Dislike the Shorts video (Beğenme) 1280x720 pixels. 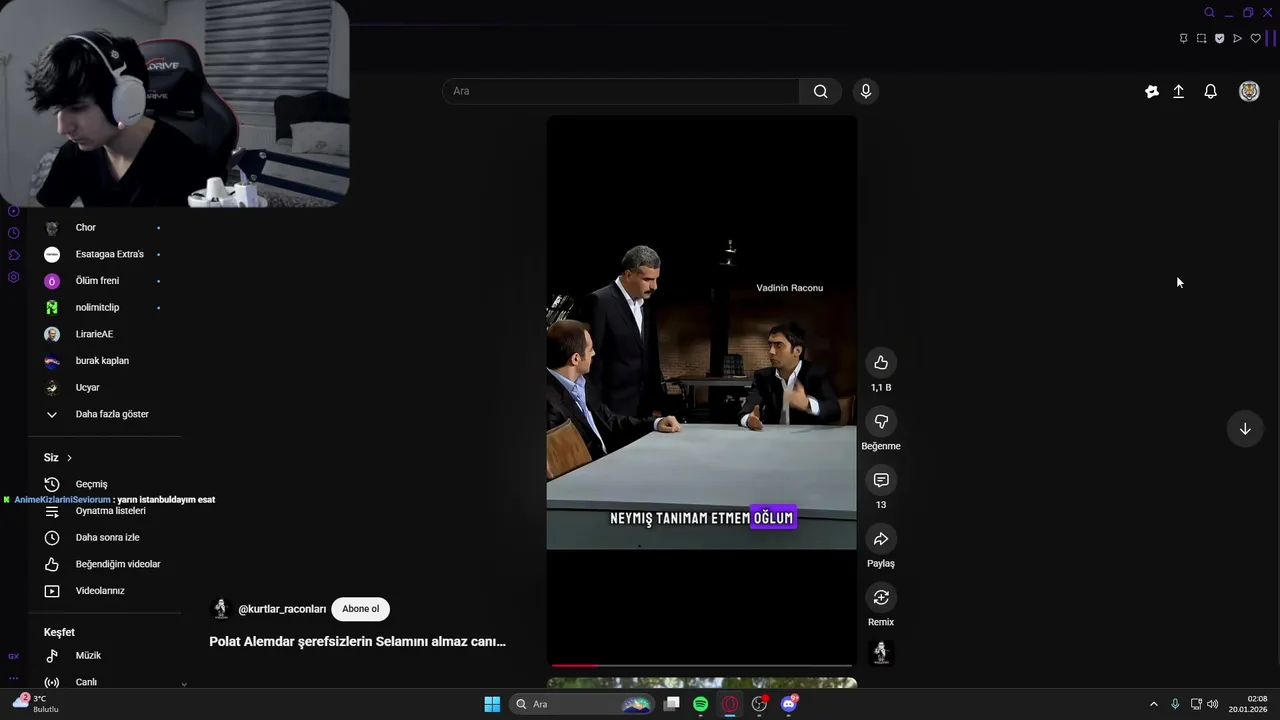tap(881, 422)
